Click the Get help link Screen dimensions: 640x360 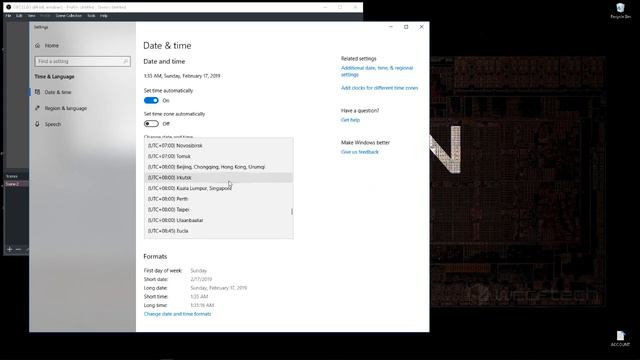tap(350, 120)
